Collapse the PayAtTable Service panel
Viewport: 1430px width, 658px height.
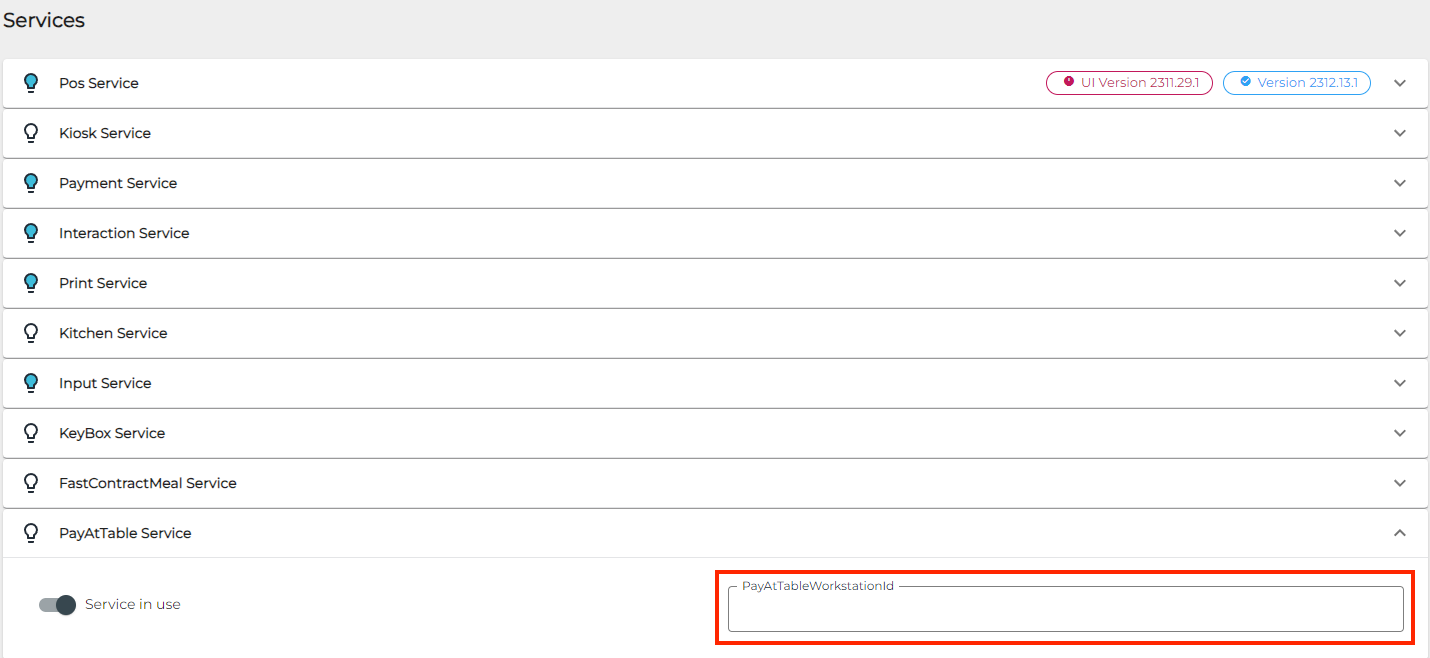(1400, 533)
